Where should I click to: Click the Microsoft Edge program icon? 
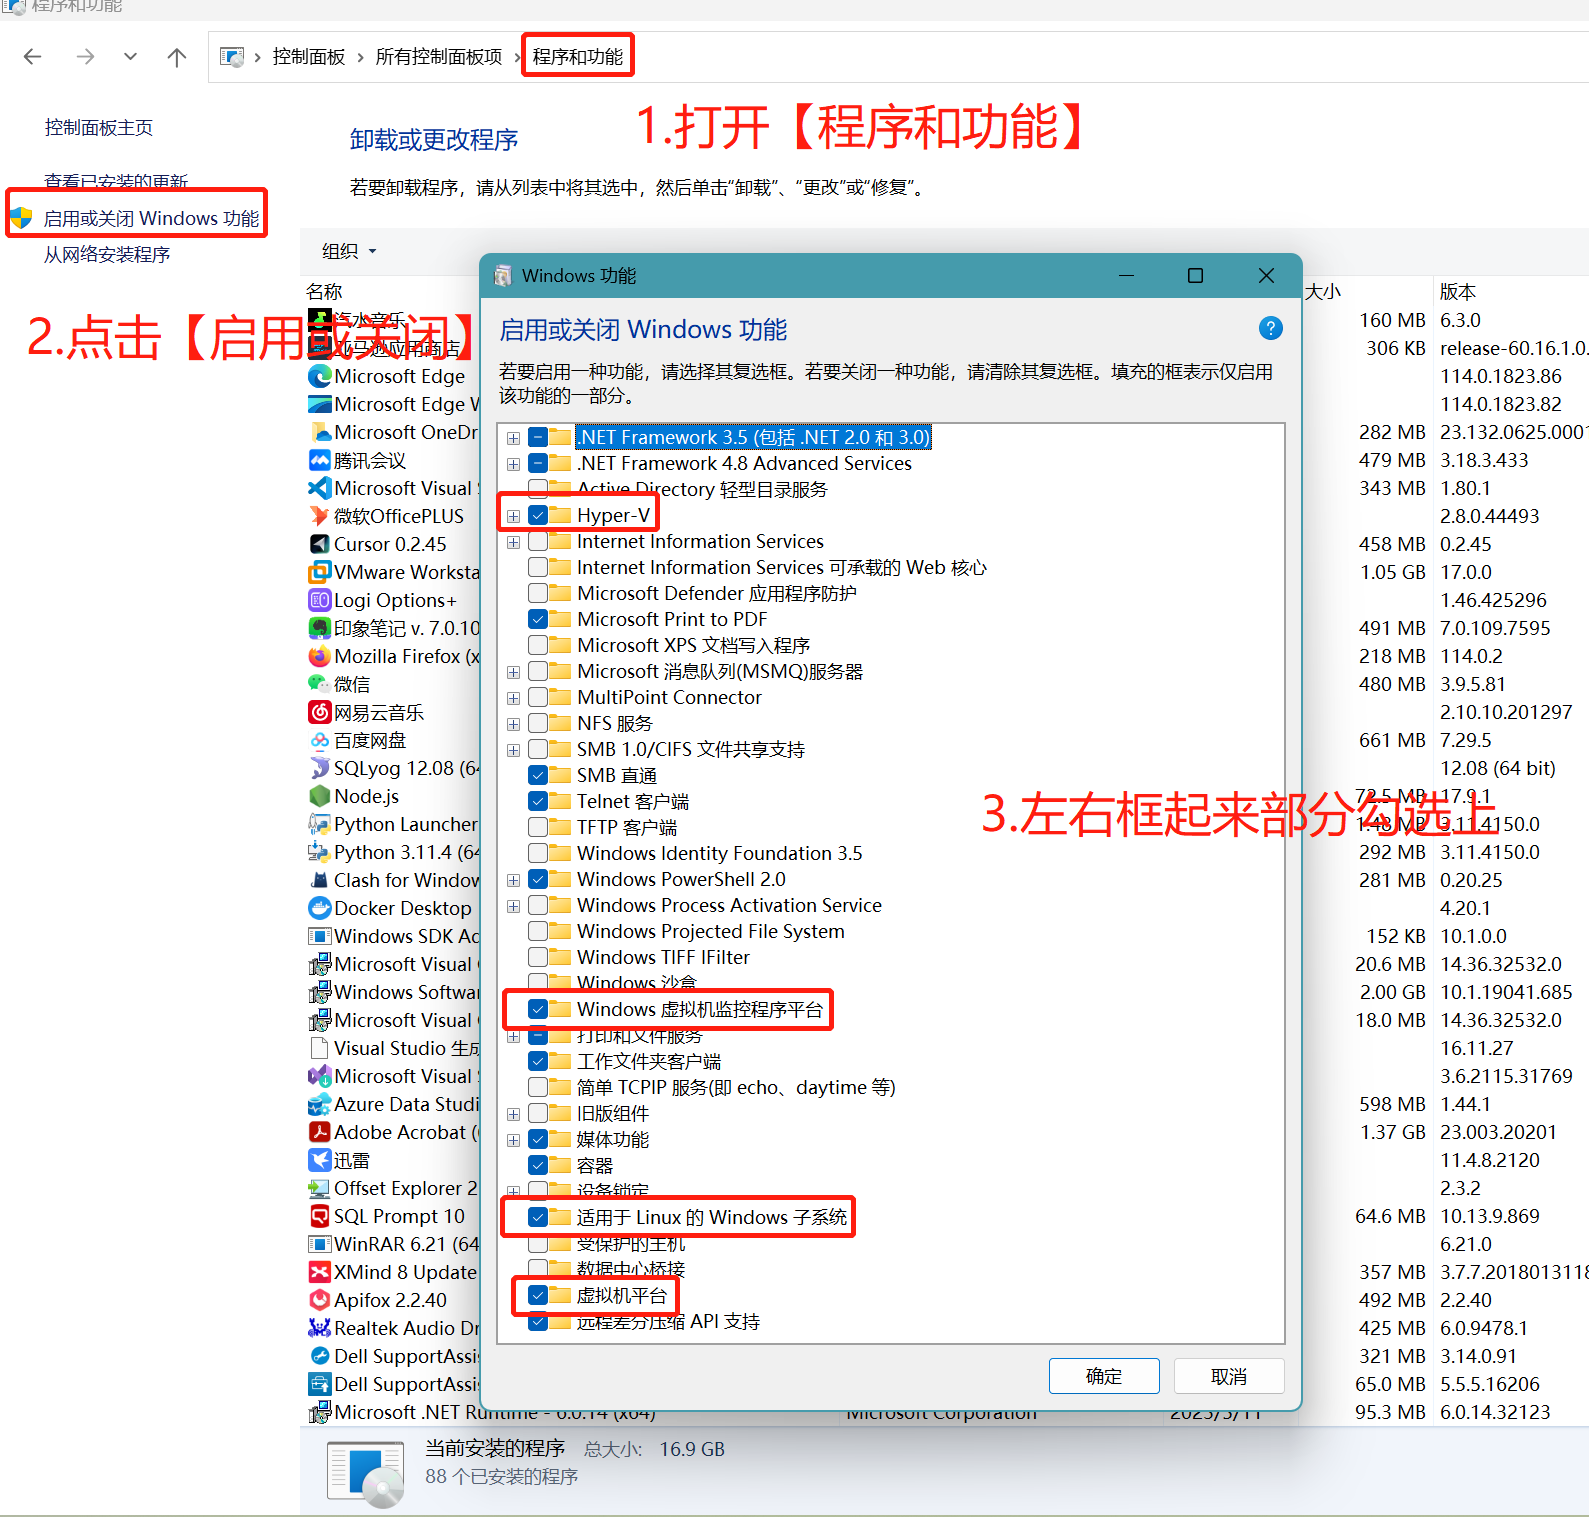(319, 376)
